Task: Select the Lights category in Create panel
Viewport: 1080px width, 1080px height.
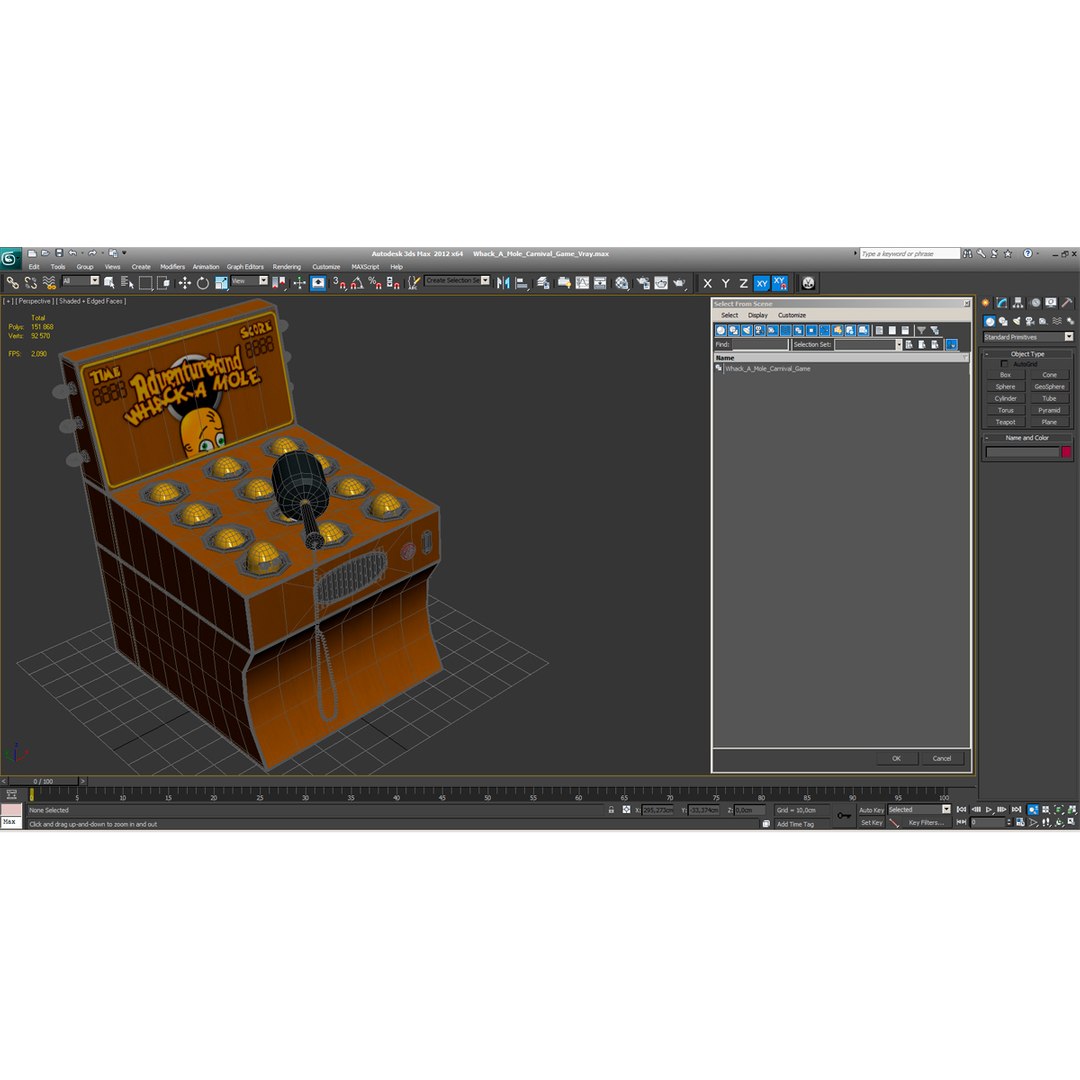Action: (1017, 321)
